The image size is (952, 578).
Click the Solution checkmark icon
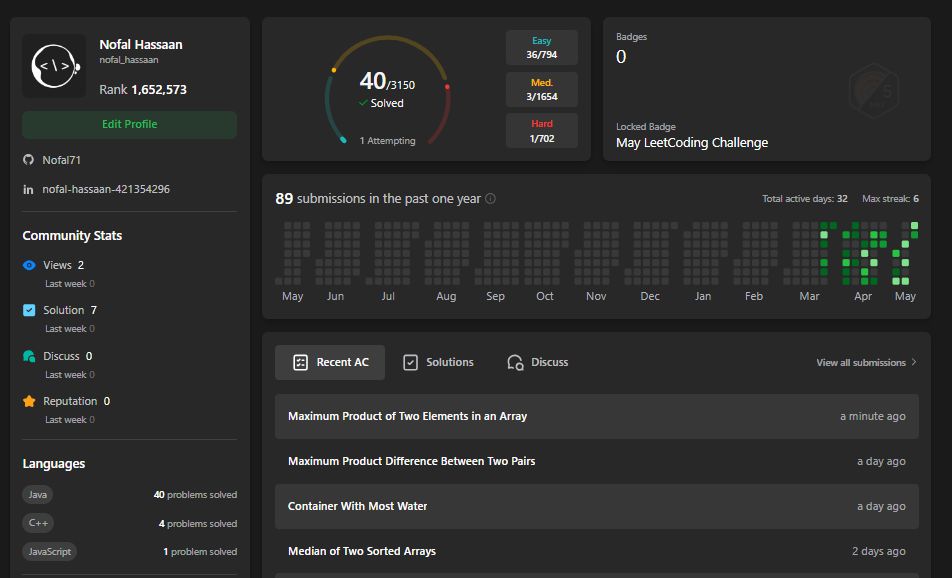pyautogui.click(x=29, y=310)
